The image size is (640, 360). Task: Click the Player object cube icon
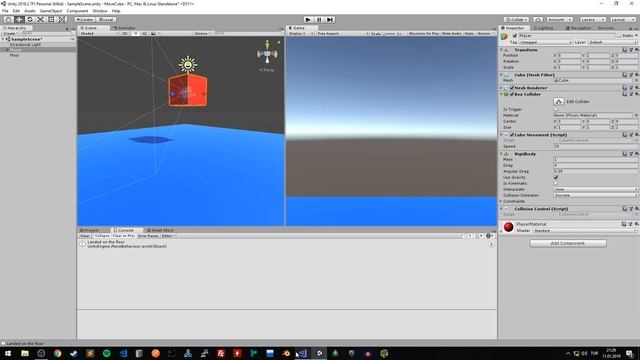[x=504, y=37]
